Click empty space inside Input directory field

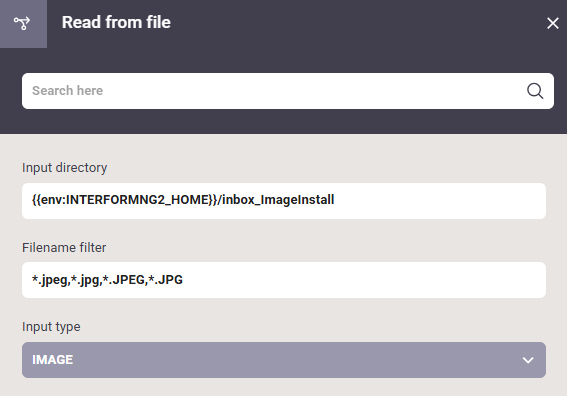[439, 201]
